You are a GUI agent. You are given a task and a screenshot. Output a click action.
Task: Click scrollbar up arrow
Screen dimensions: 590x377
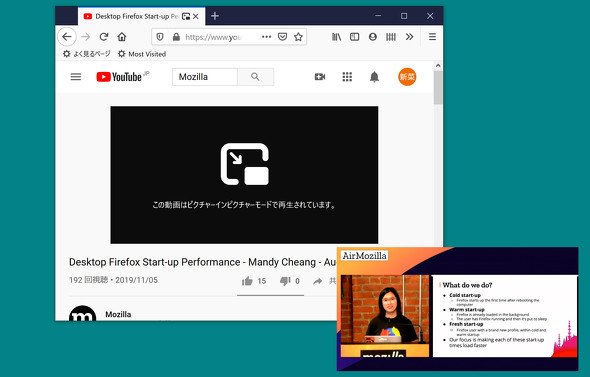pyautogui.click(x=438, y=65)
